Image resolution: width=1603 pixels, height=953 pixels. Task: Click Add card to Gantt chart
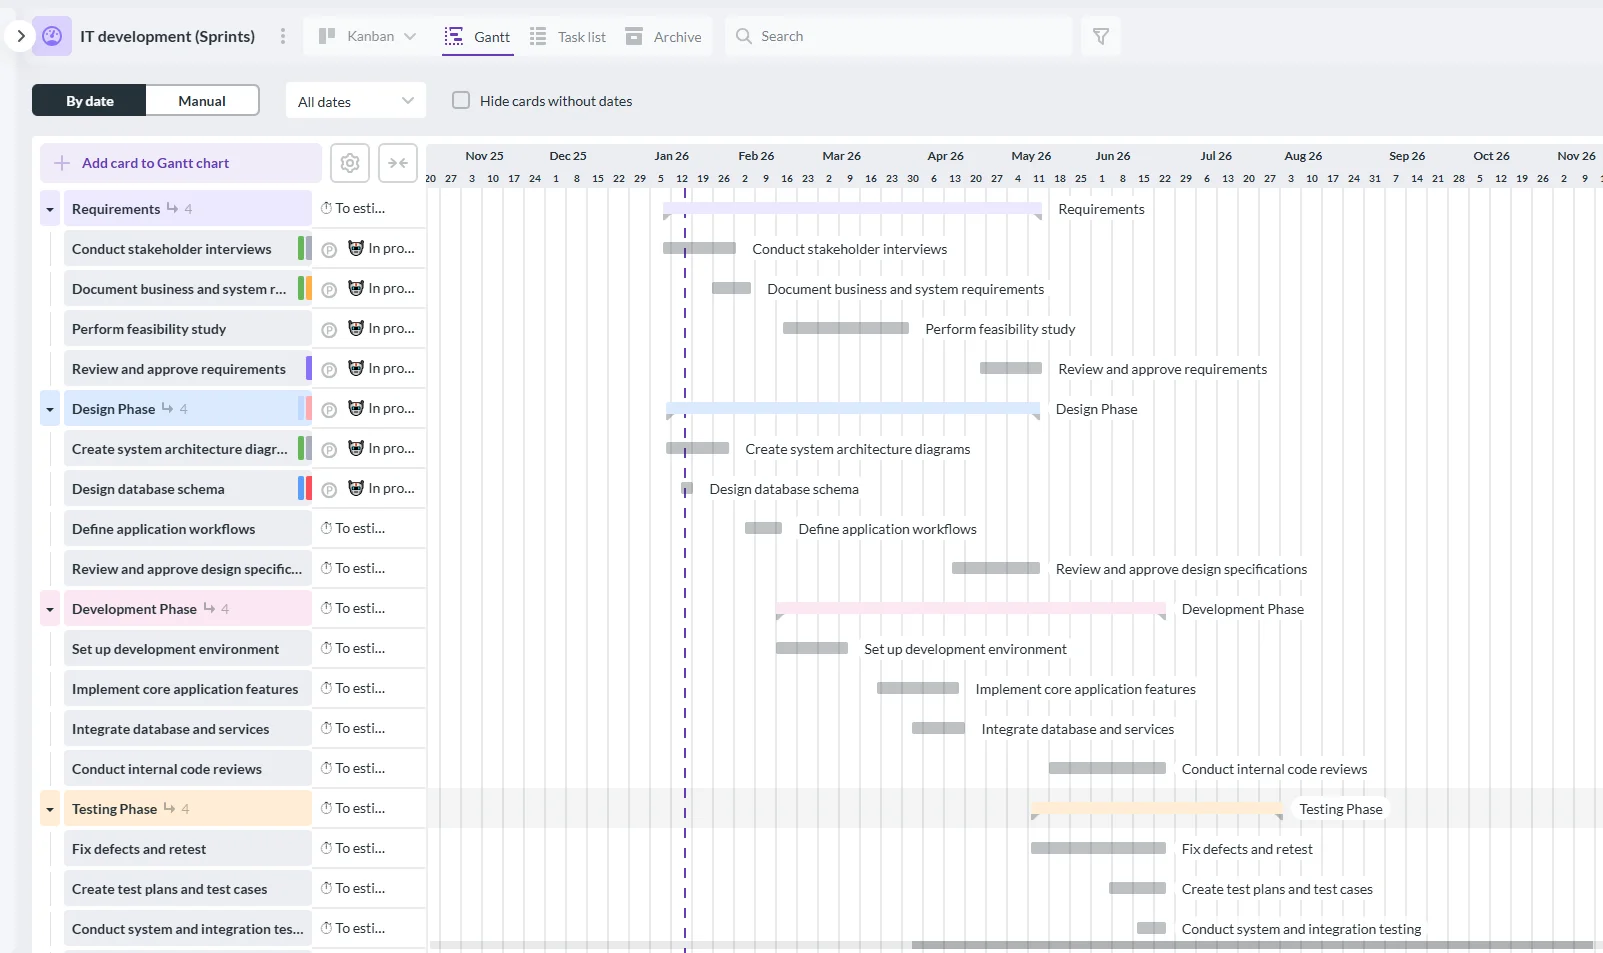point(180,162)
